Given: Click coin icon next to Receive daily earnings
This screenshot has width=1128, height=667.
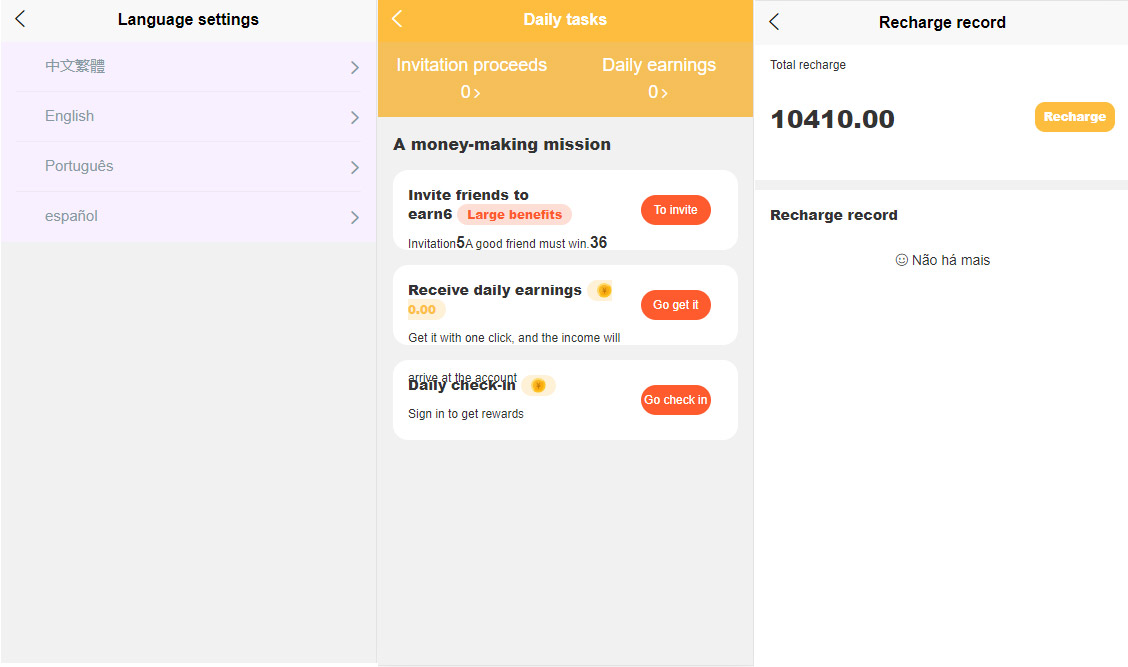Looking at the screenshot, I should [603, 290].
